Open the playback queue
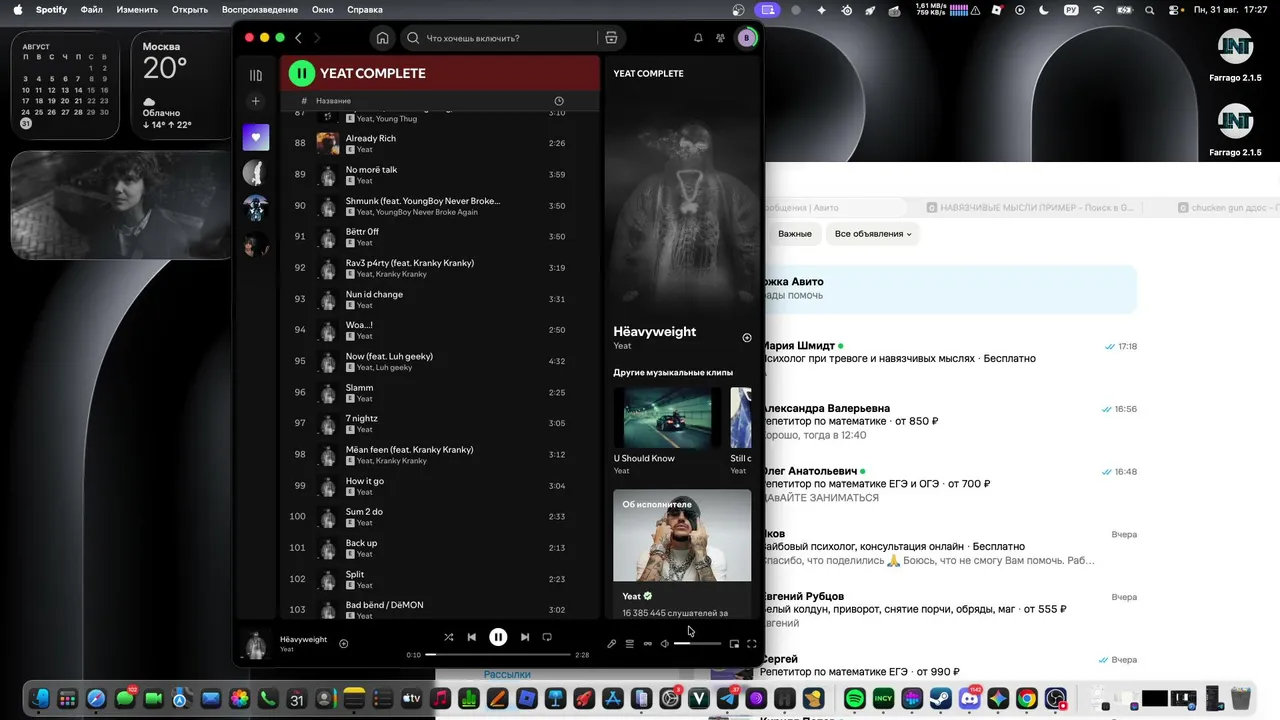 pos(629,644)
